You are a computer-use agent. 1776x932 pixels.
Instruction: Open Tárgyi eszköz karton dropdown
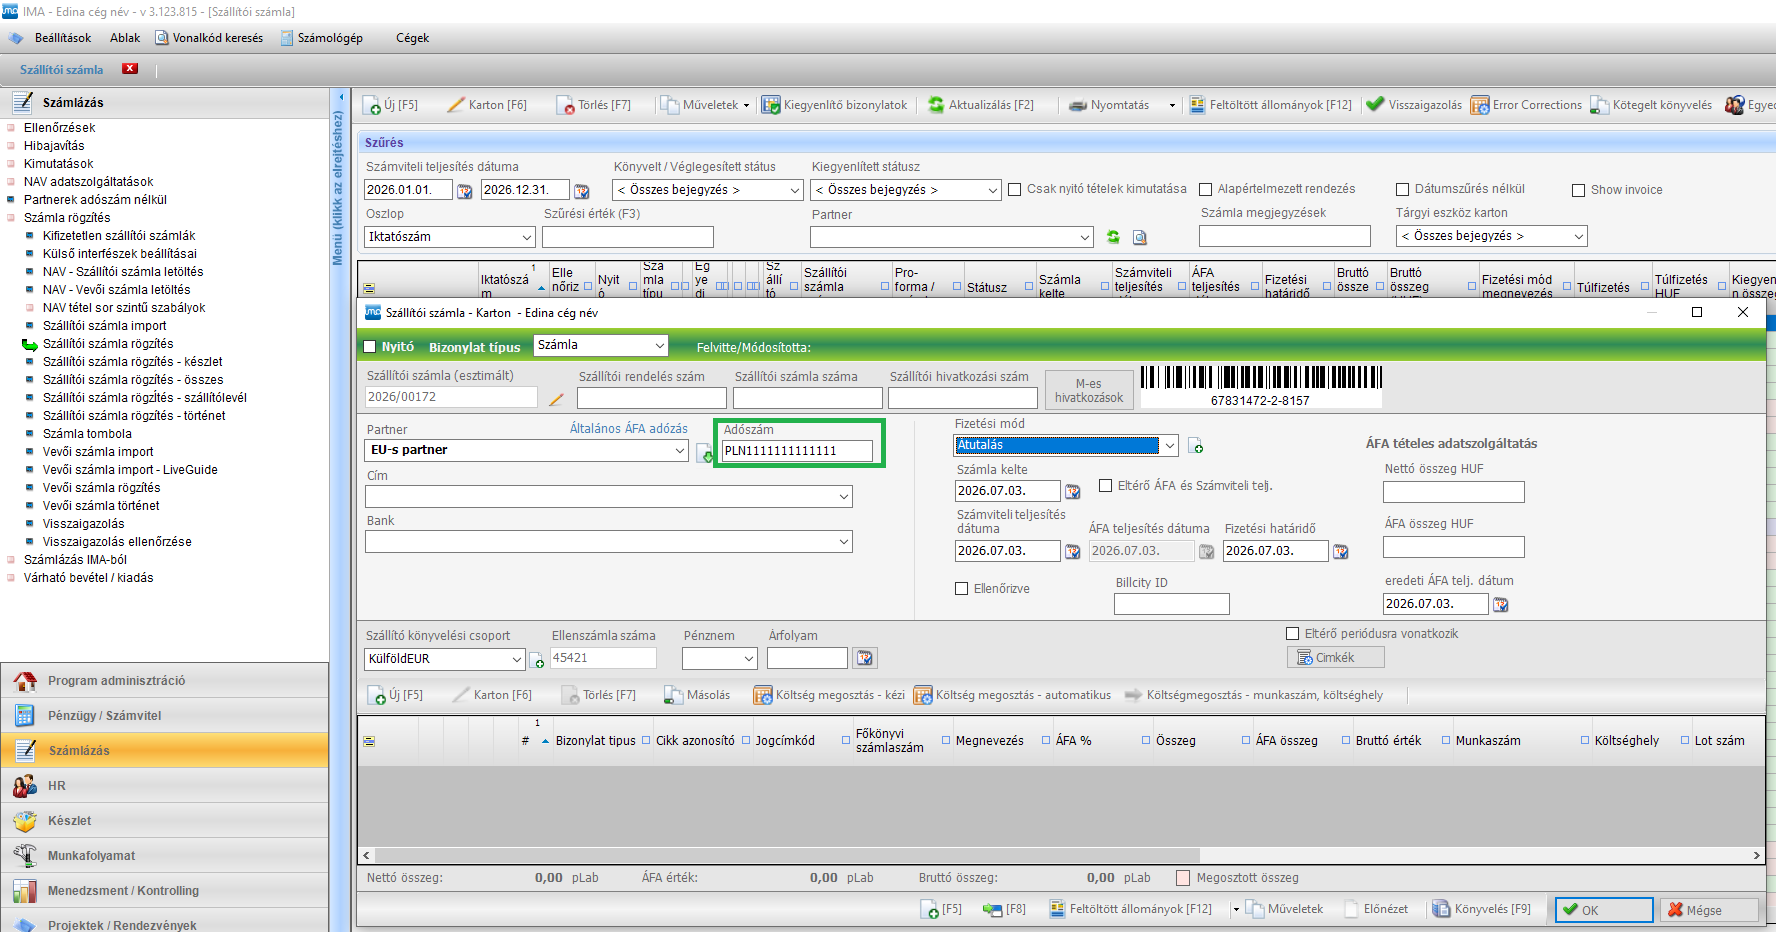pos(1491,236)
